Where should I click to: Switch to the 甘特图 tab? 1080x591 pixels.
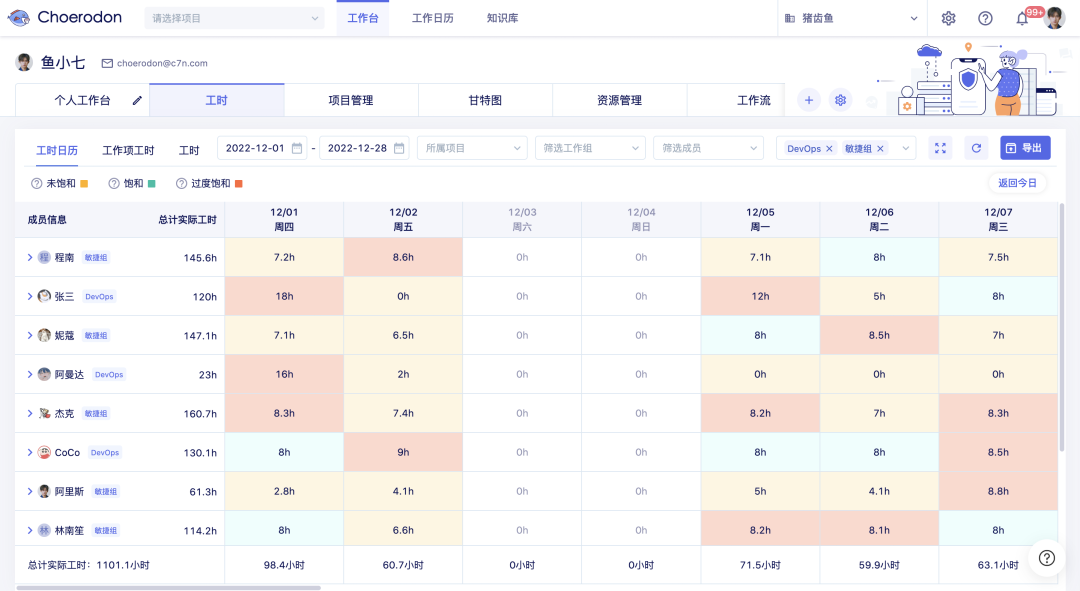click(x=485, y=100)
